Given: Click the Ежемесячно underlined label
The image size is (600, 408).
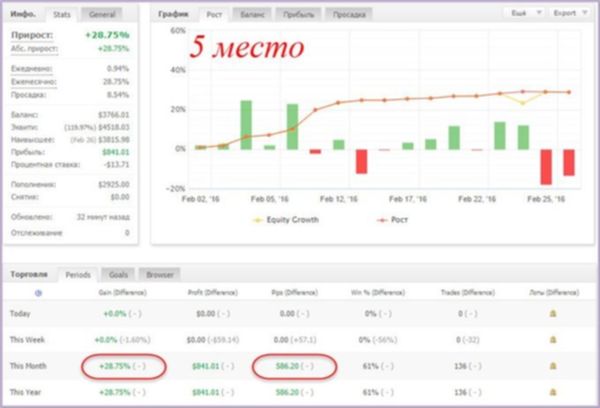Looking at the screenshot, I should [x=34, y=82].
